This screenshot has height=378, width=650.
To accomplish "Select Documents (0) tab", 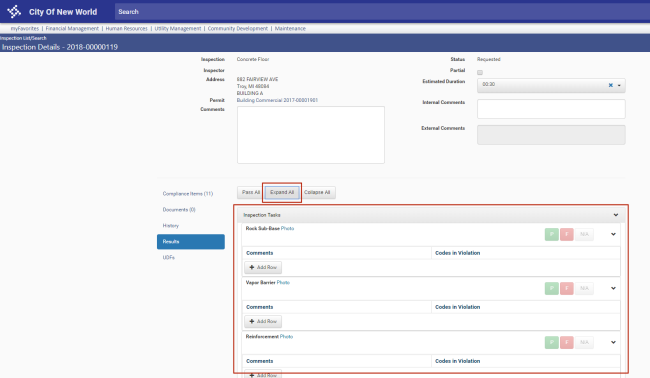I will [179, 210].
